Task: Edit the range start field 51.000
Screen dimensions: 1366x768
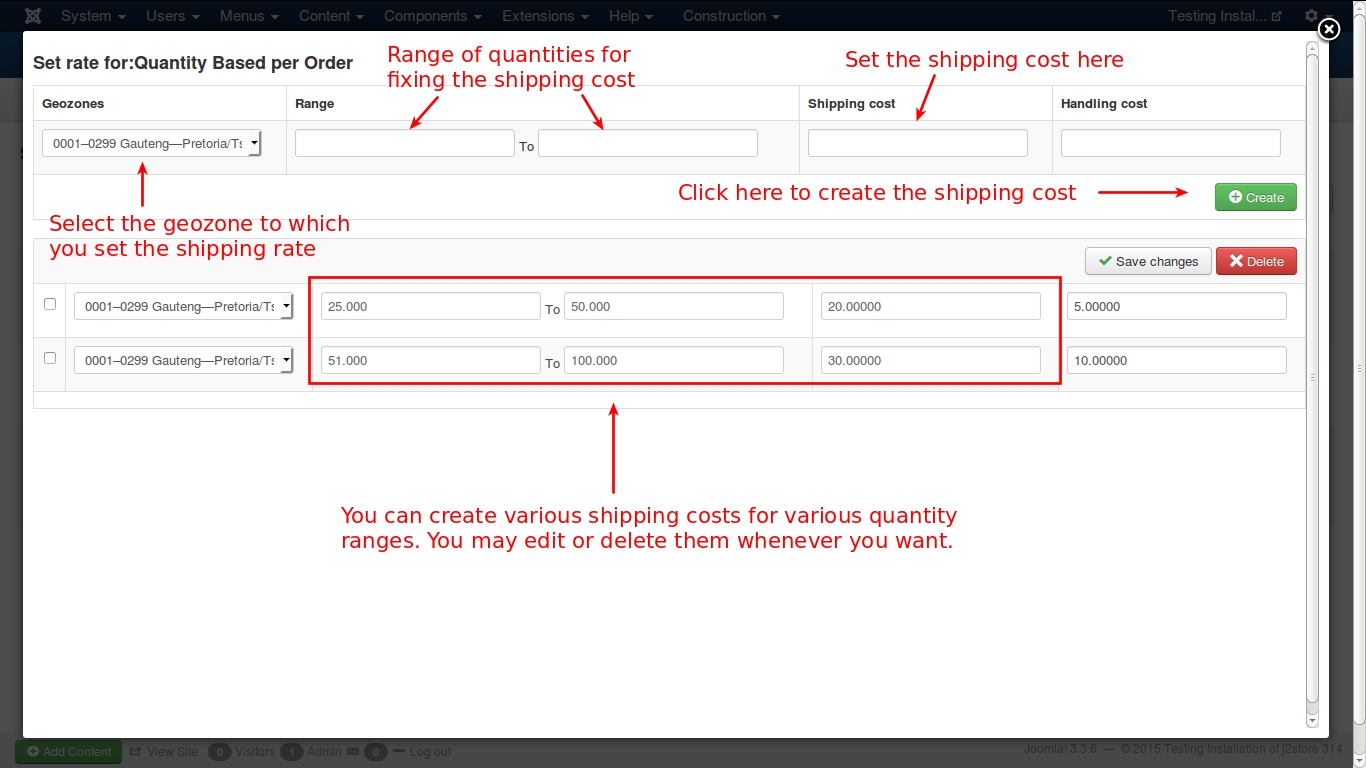Action: pos(431,360)
